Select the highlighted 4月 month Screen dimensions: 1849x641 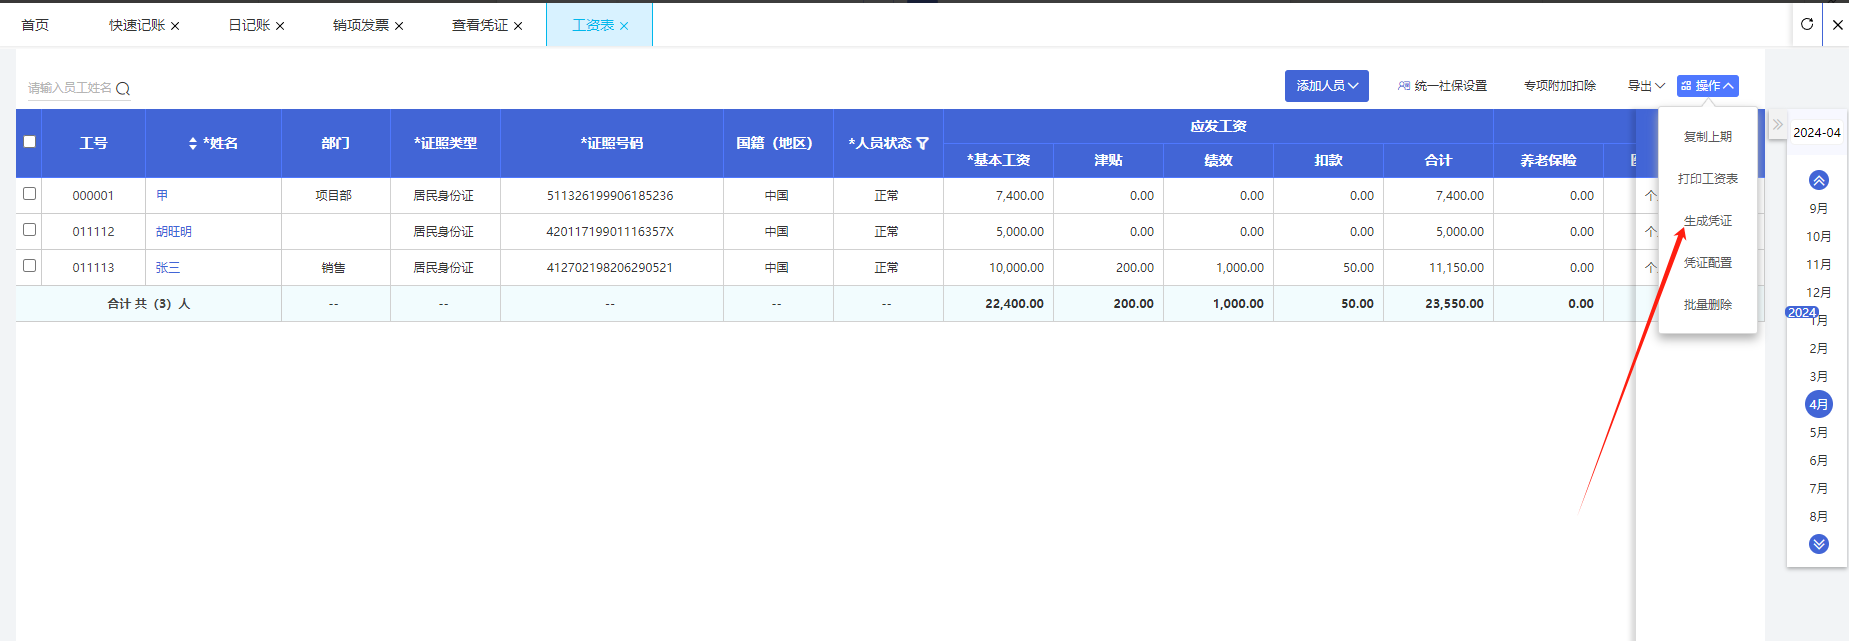(x=1819, y=404)
